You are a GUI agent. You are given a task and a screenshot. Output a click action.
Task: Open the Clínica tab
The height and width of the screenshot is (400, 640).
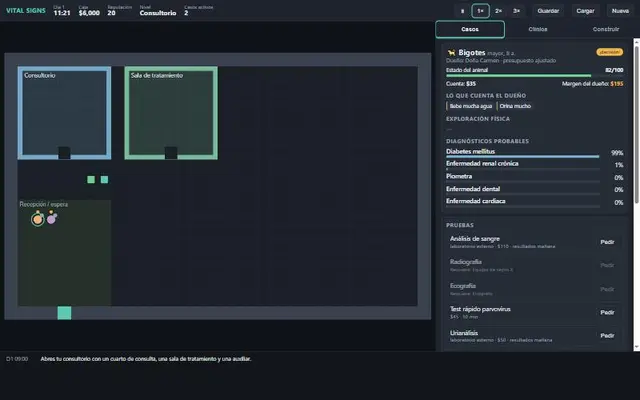[x=538, y=29]
